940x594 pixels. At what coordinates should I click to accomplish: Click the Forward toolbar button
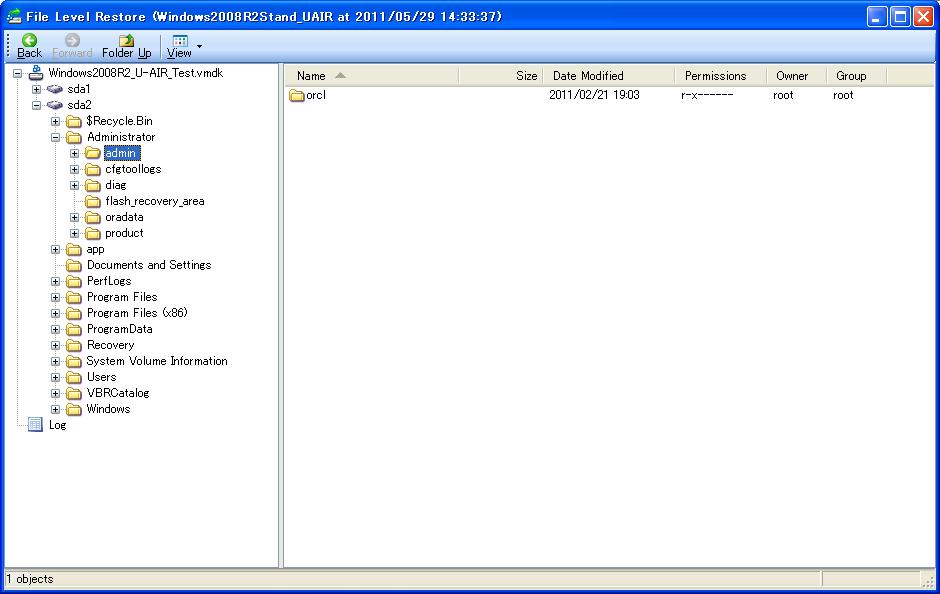click(72, 46)
